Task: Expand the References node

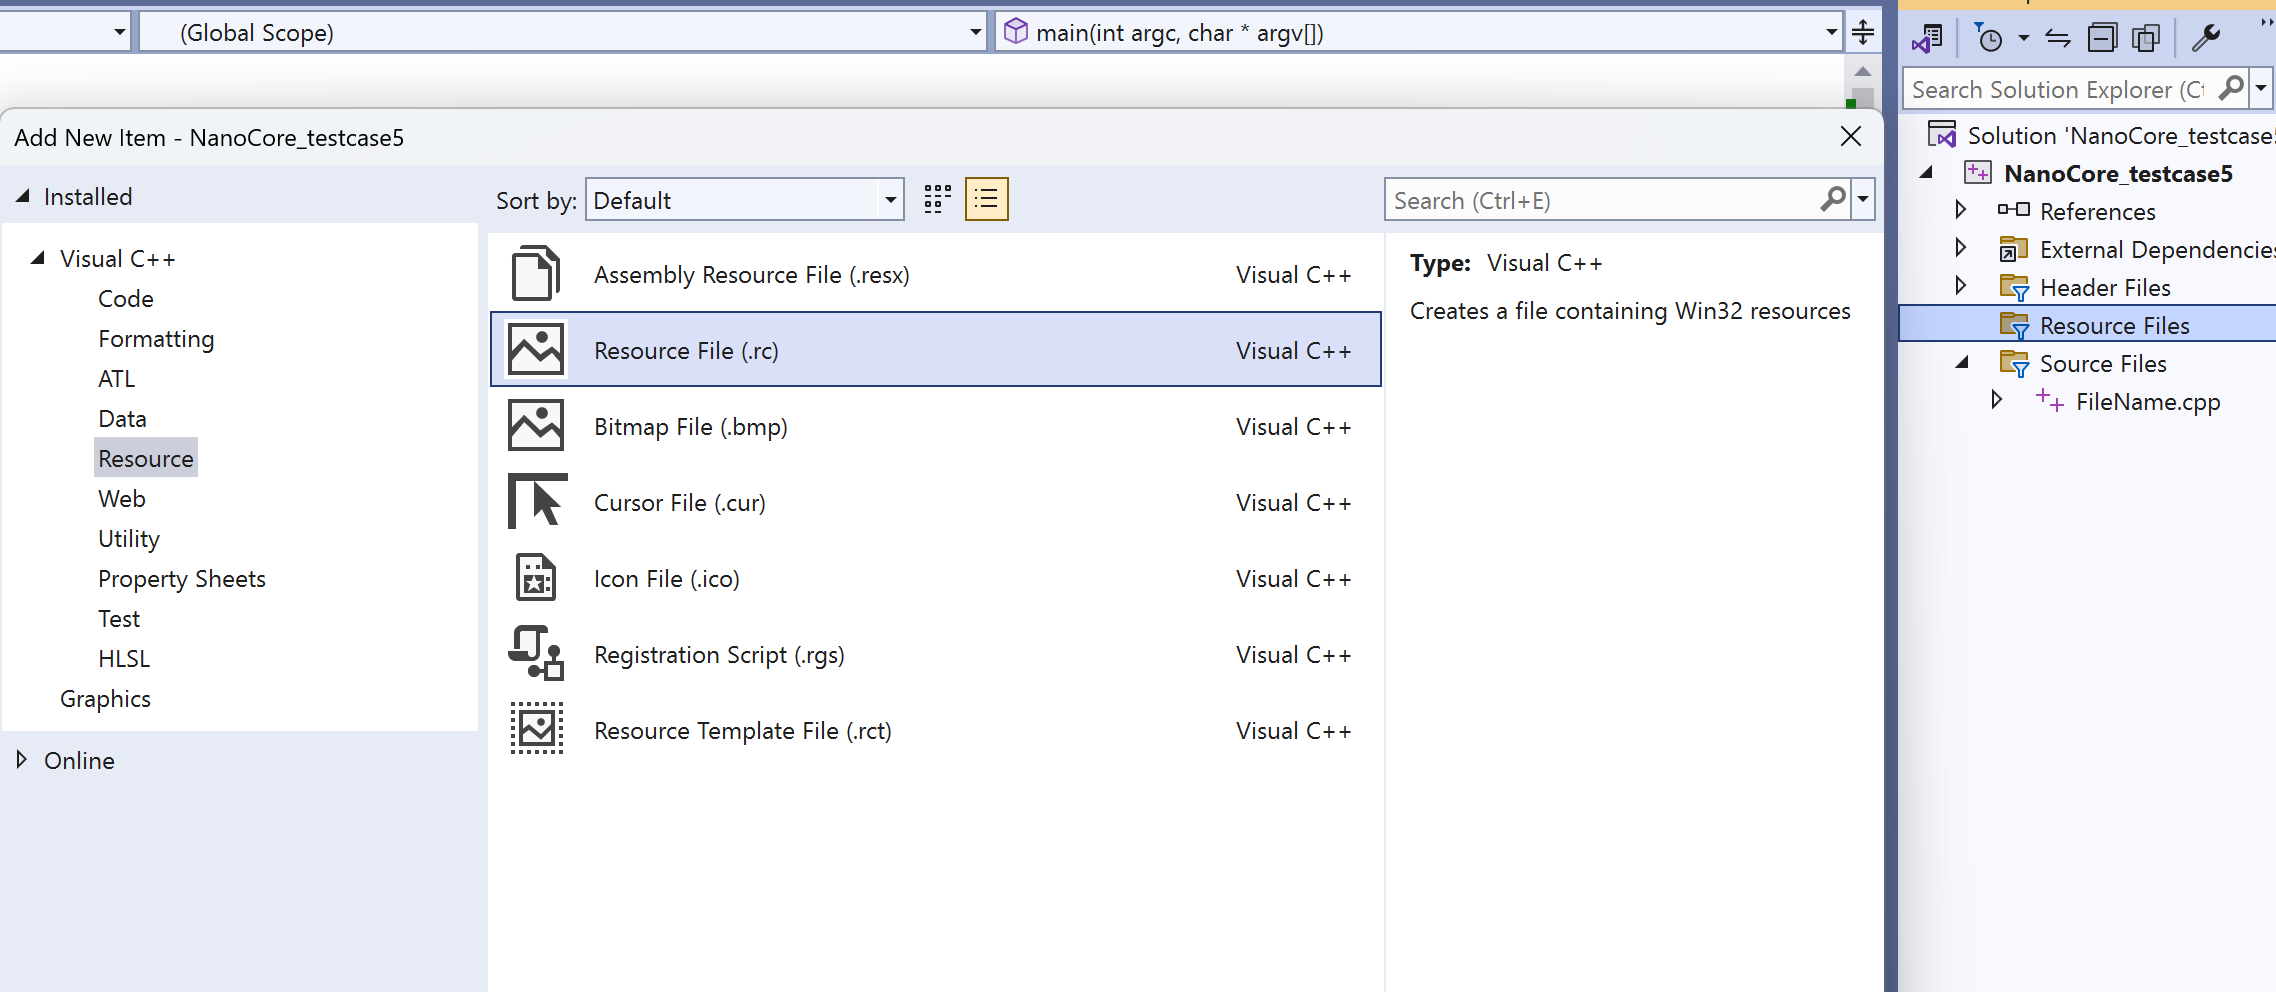Action: coord(1961,210)
